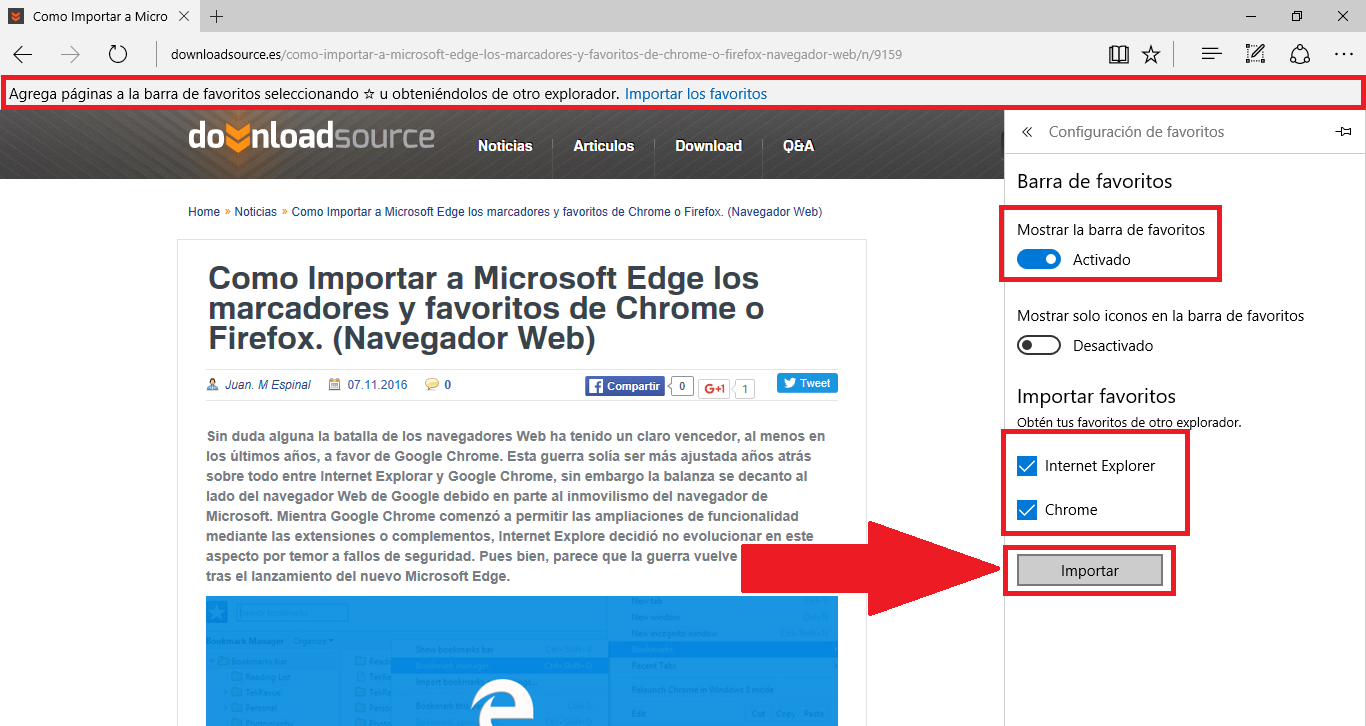Uncheck Internet Explorer import checkbox
This screenshot has width=1366, height=726.
[1027, 466]
